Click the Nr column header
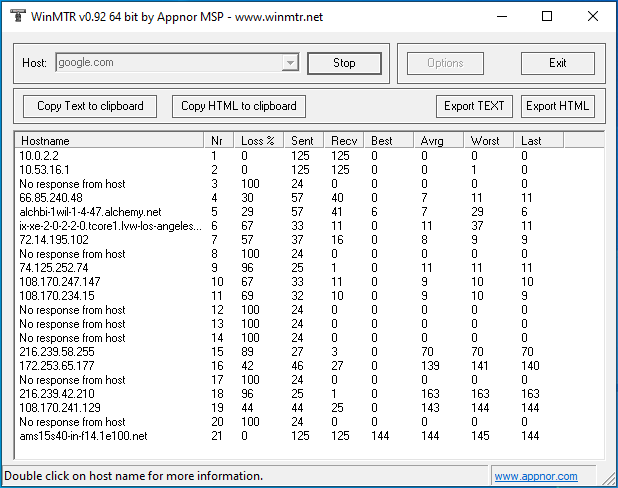This screenshot has width=618, height=488. click(219, 141)
